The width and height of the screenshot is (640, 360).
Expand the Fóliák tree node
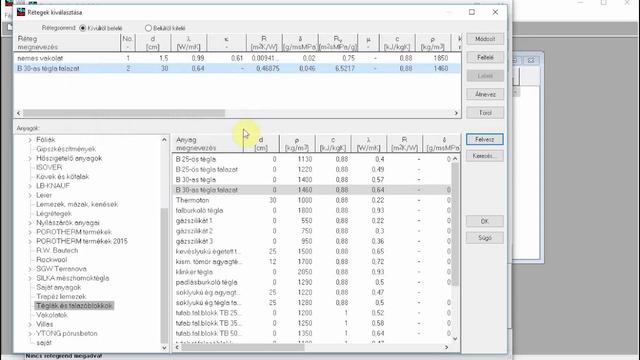[x=30, y=140]
